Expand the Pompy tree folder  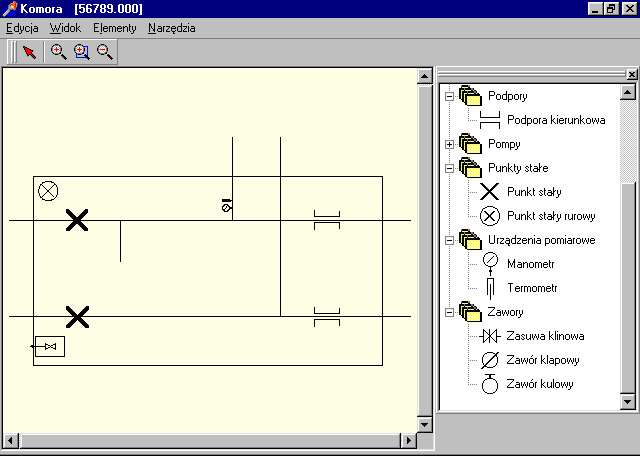pyautogui.click(x=449, y=144)
